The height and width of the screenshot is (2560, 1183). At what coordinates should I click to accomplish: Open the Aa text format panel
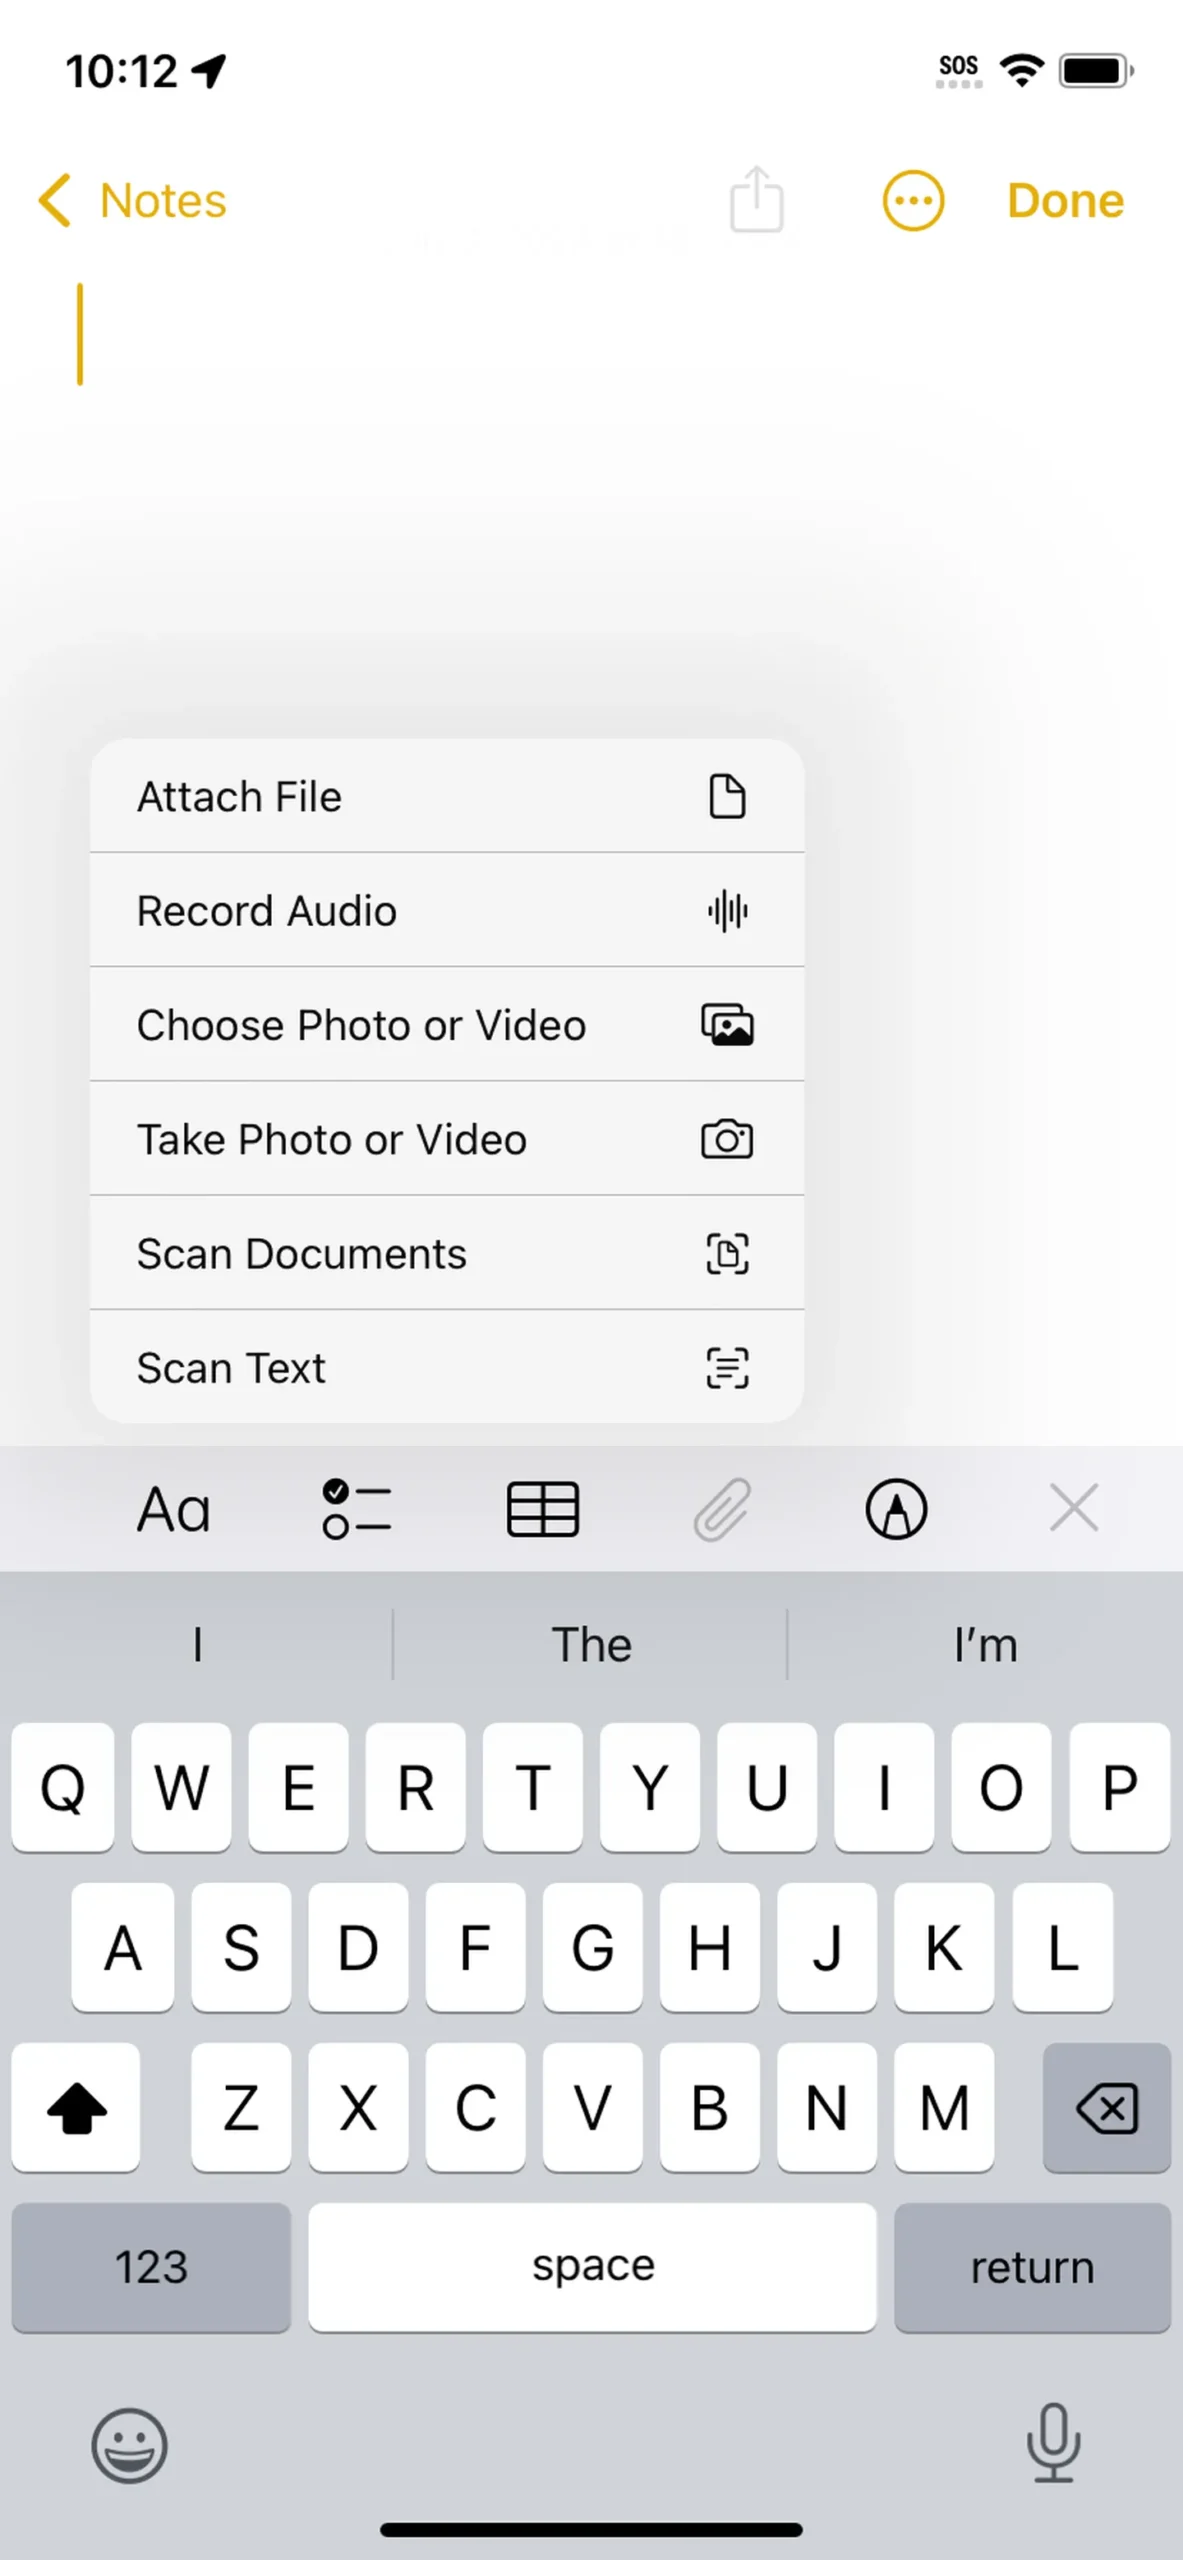[173, 1509]
